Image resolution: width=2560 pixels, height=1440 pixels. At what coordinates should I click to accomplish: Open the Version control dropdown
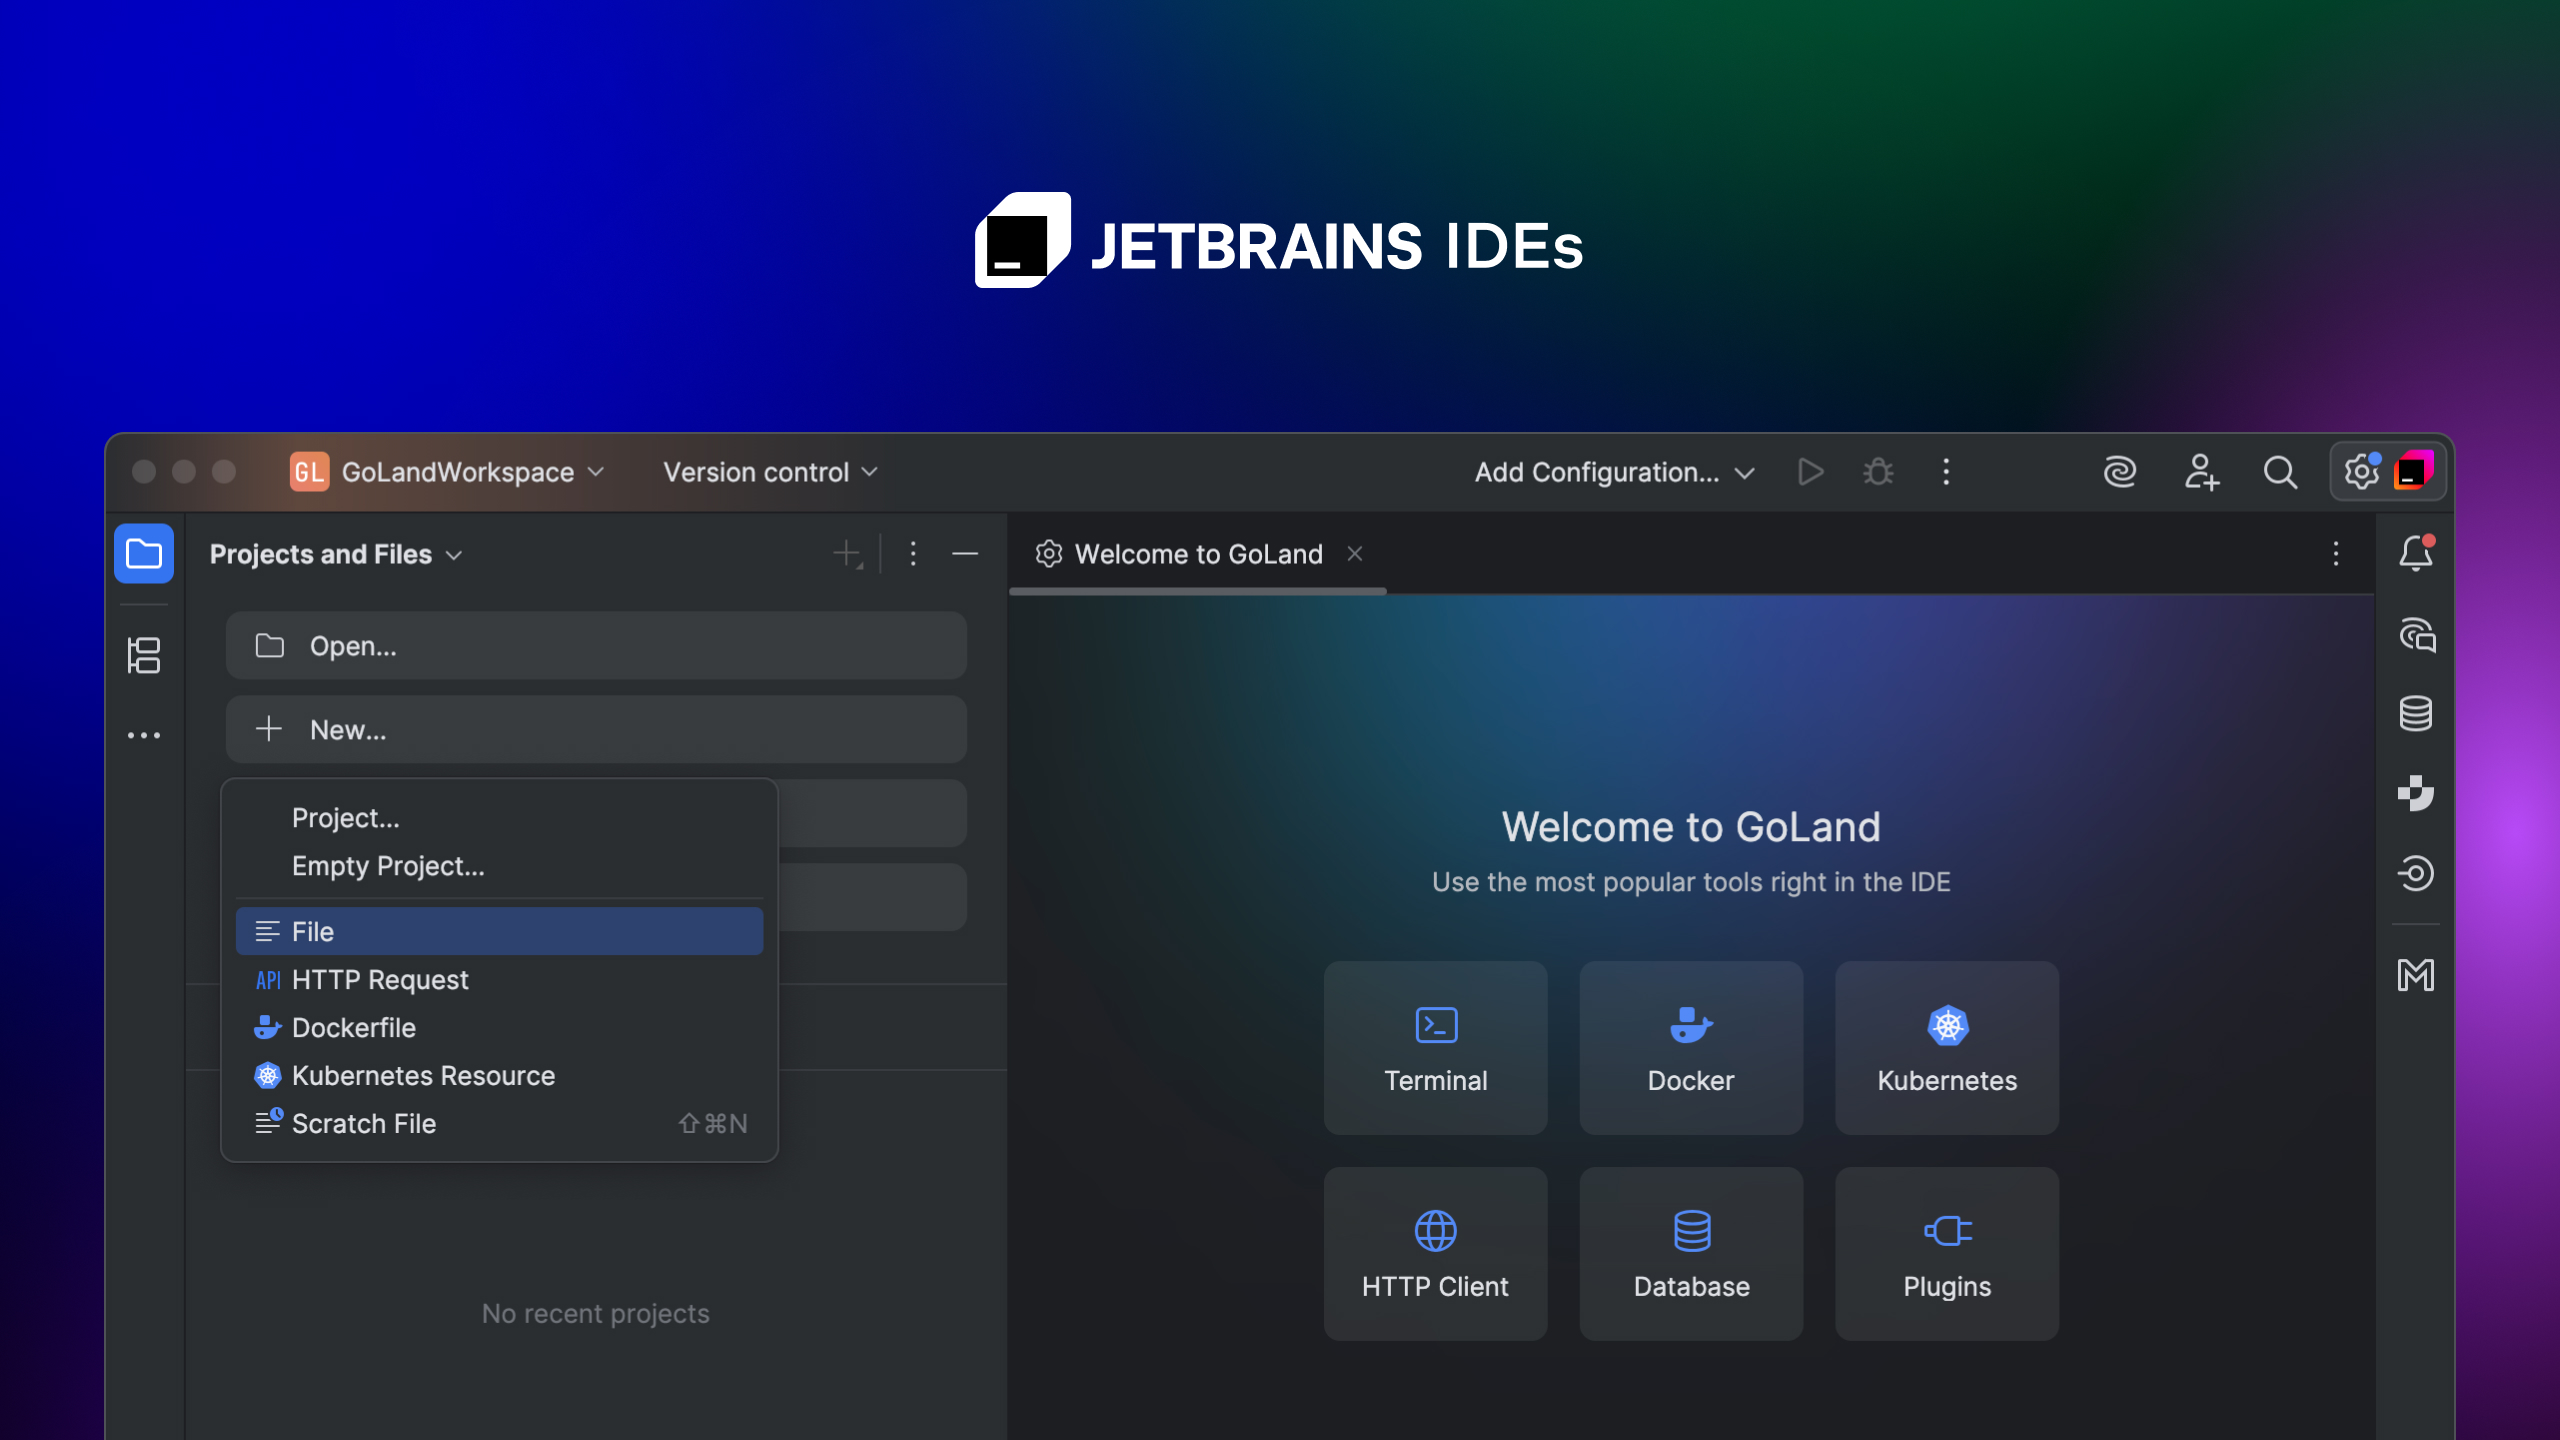tap(868, 471)
